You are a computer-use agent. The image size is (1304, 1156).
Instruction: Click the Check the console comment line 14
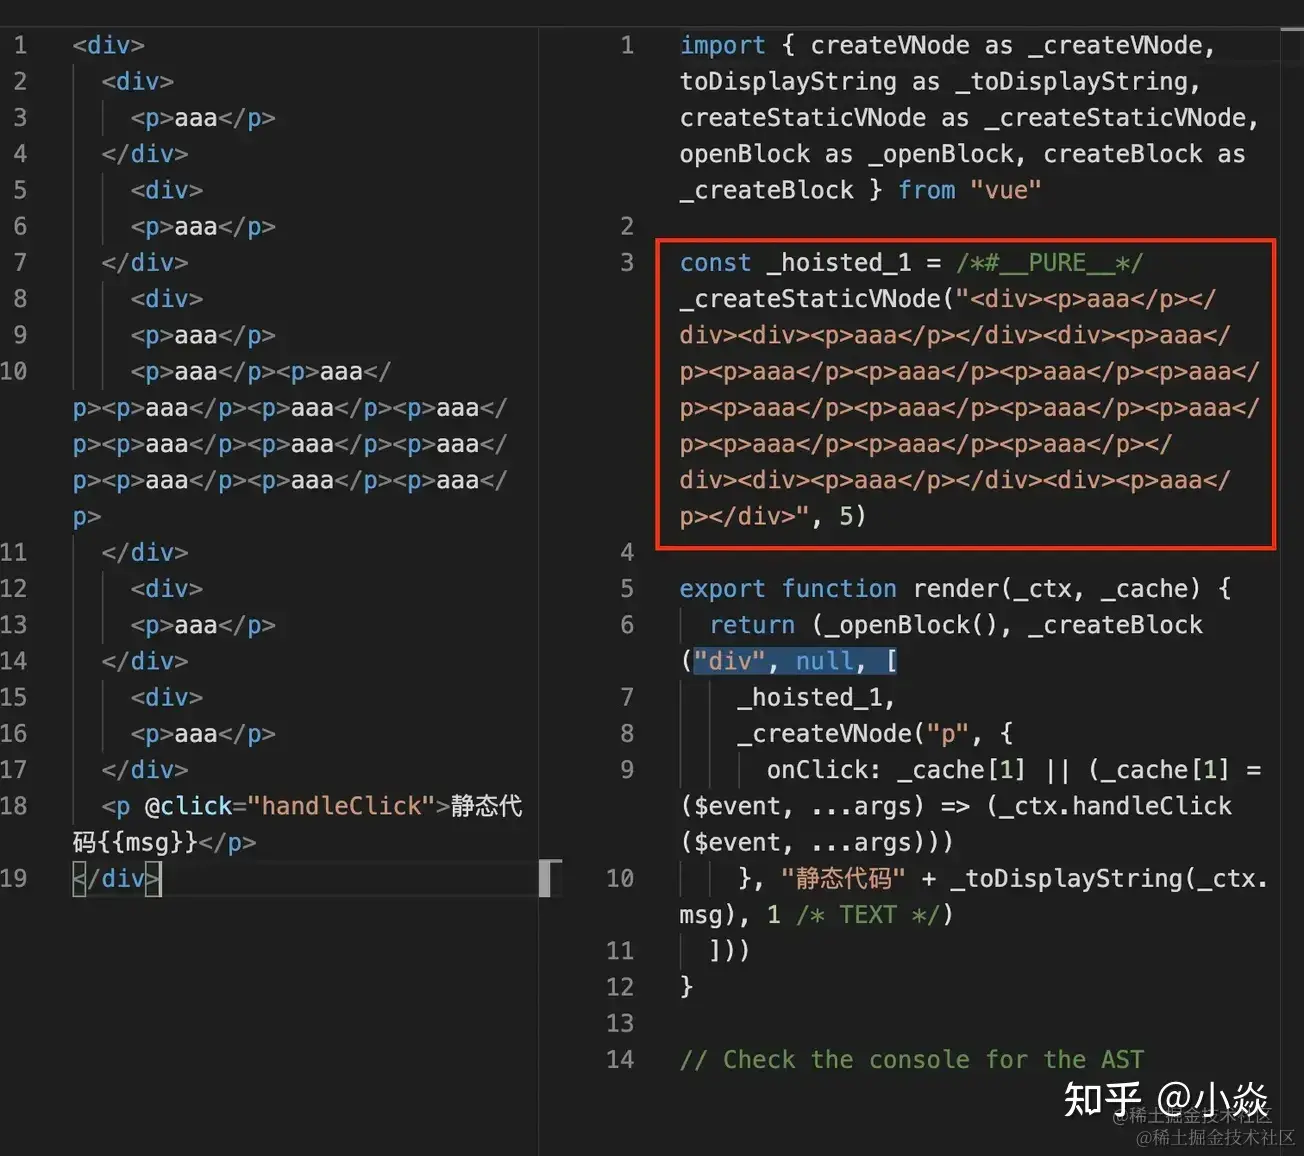910,1059
